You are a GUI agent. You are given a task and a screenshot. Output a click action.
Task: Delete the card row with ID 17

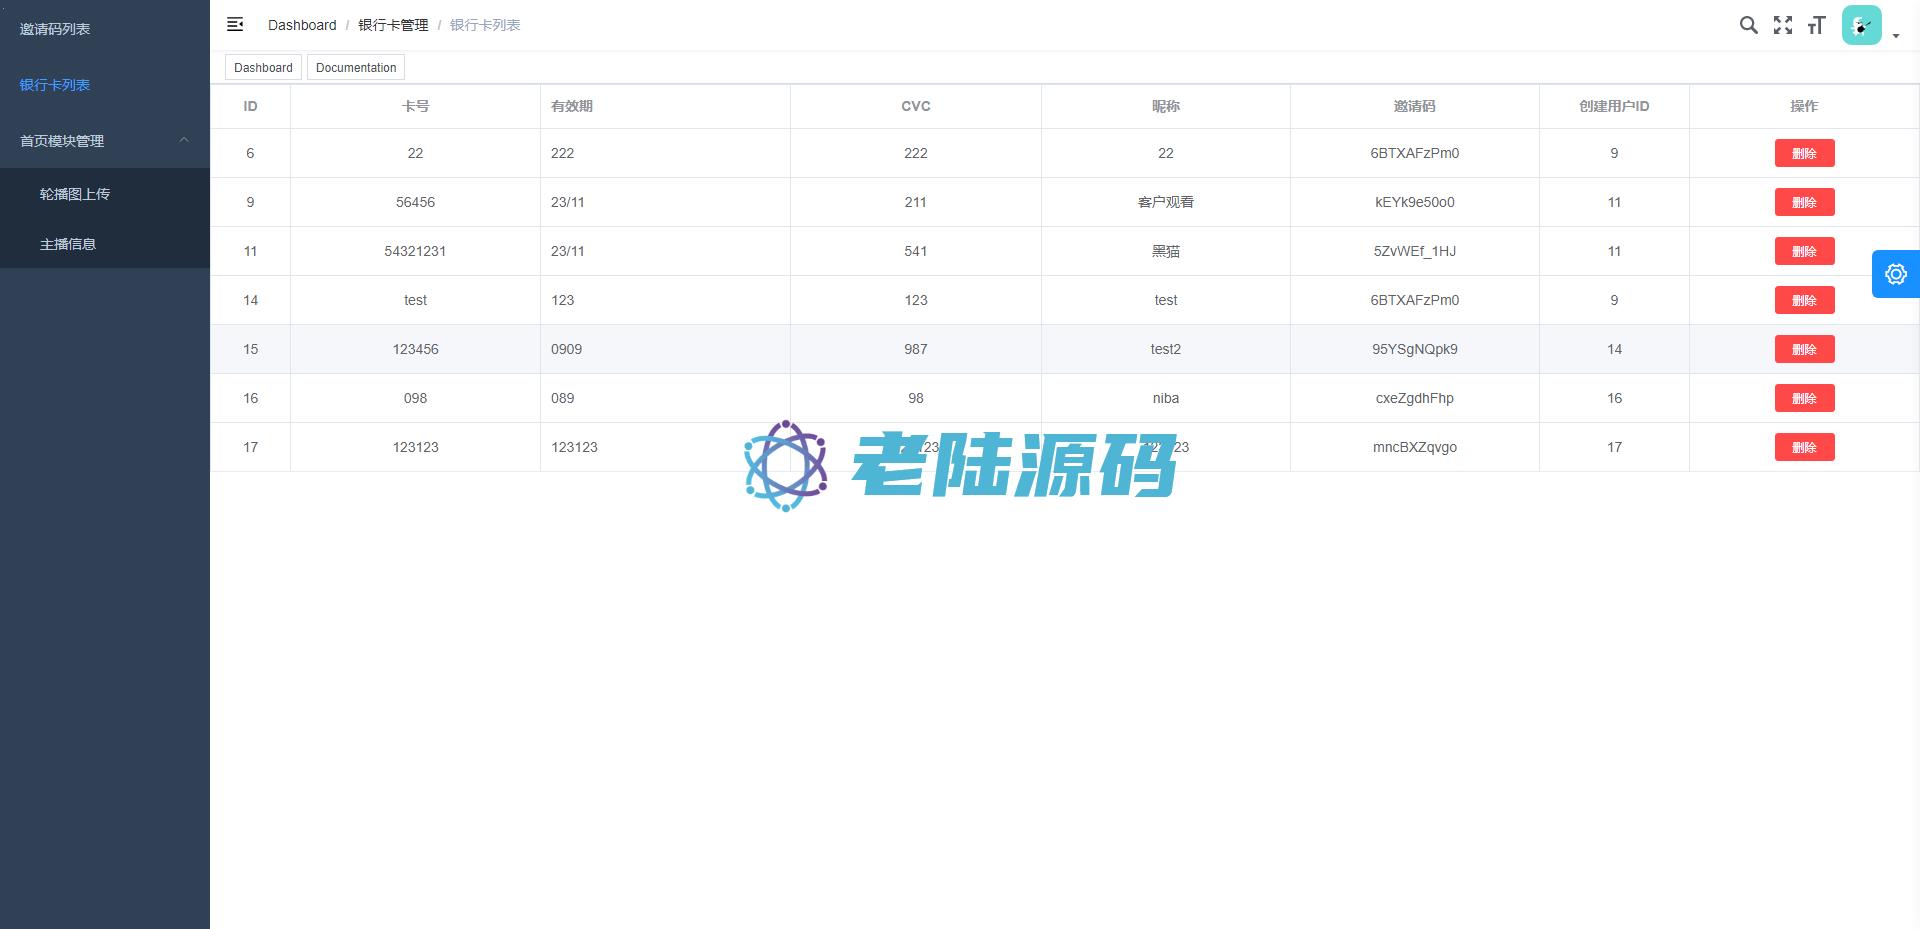tap(1804, 447)
